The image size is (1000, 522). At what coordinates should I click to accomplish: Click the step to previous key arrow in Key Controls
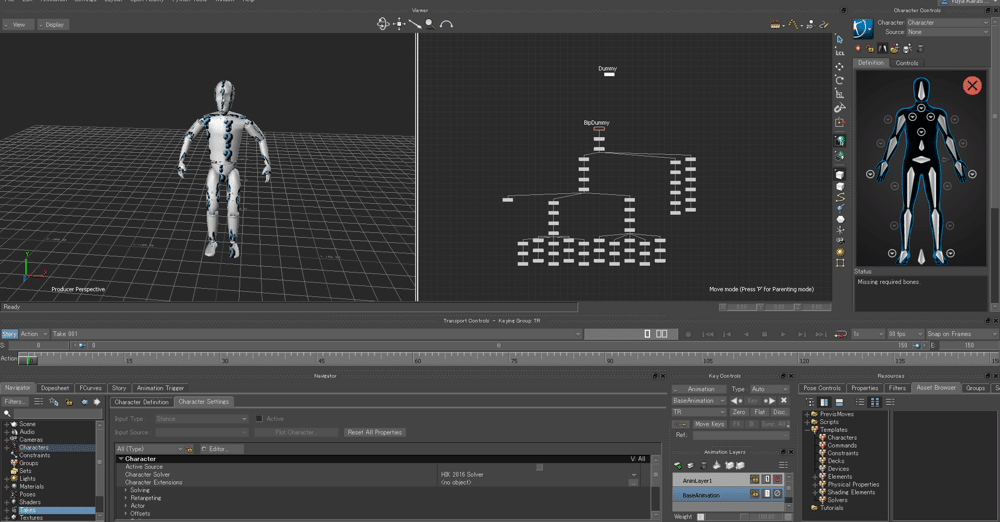pyautogui.click(x=736, y=401)
